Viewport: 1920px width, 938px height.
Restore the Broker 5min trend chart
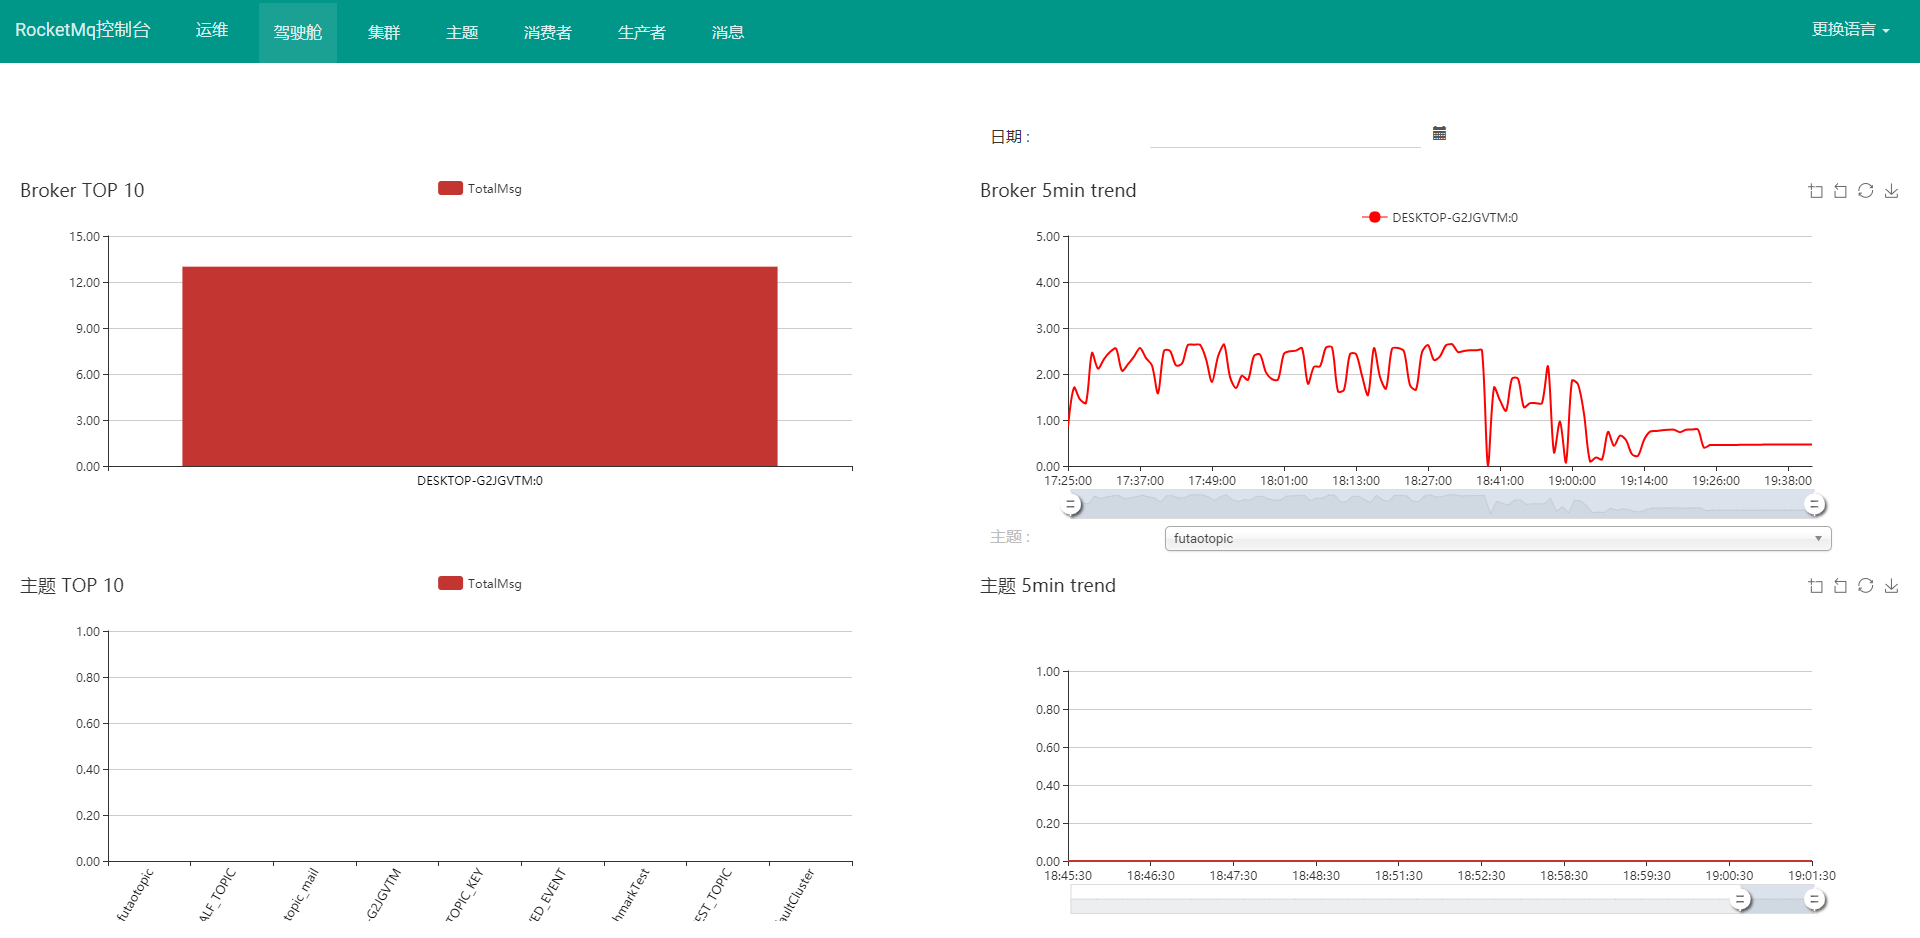1865,191
